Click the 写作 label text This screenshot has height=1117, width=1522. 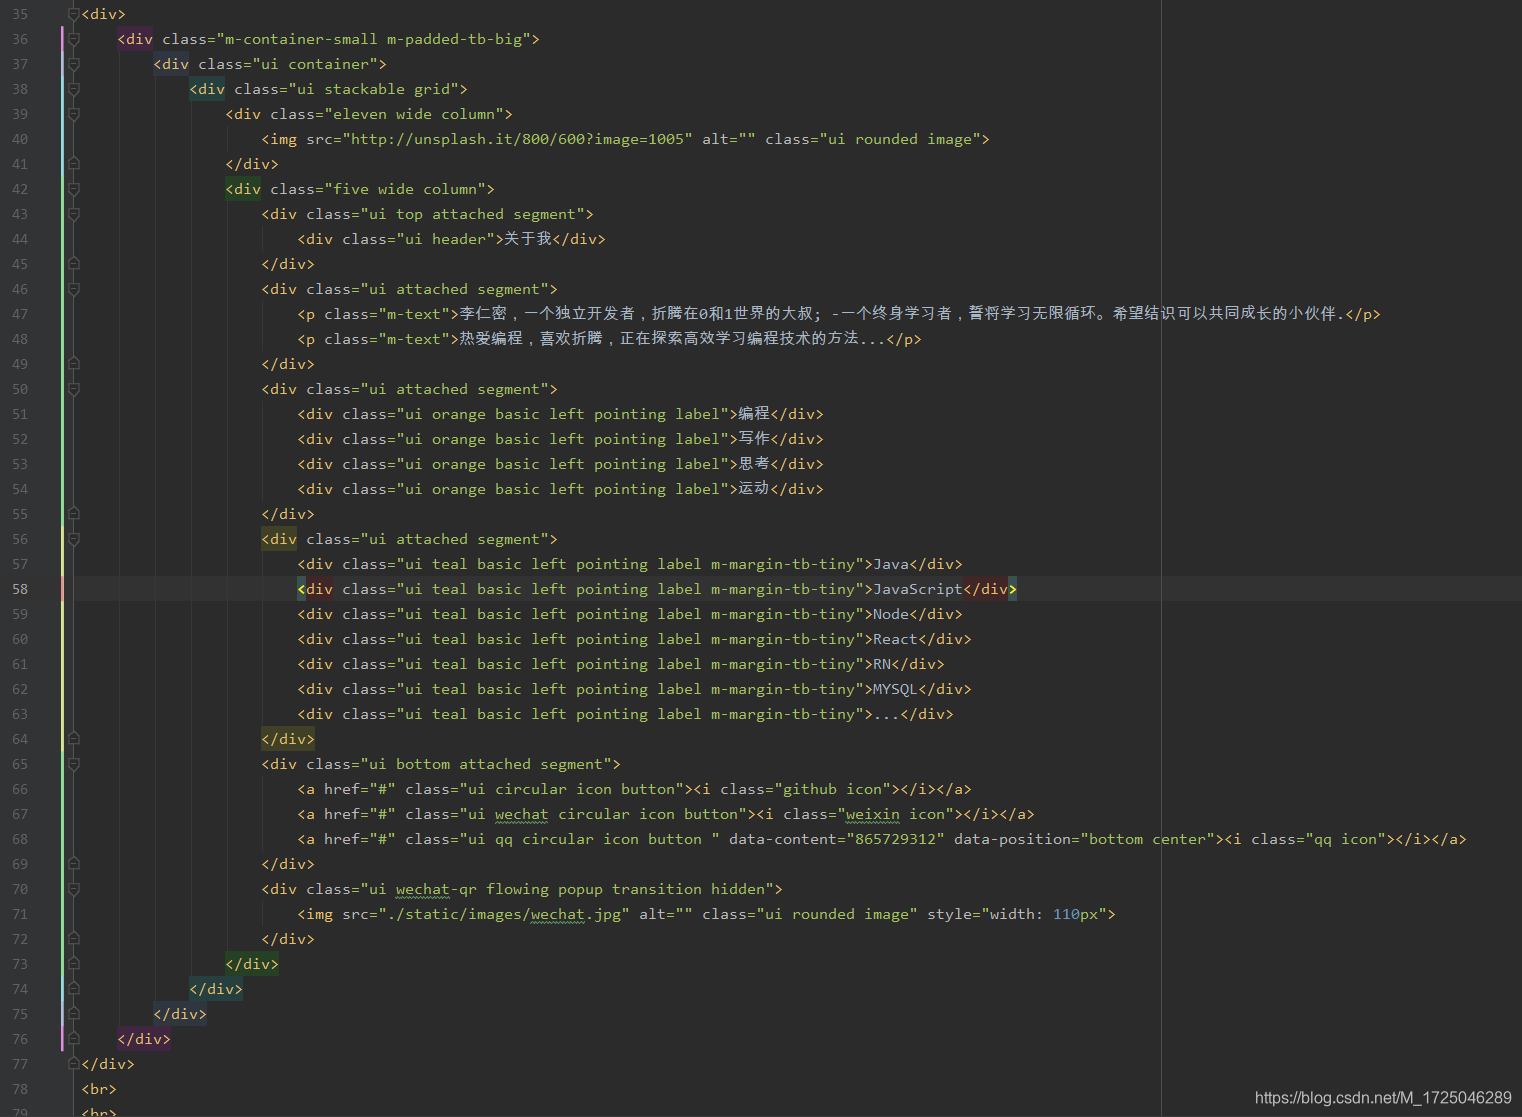(754, 439)
